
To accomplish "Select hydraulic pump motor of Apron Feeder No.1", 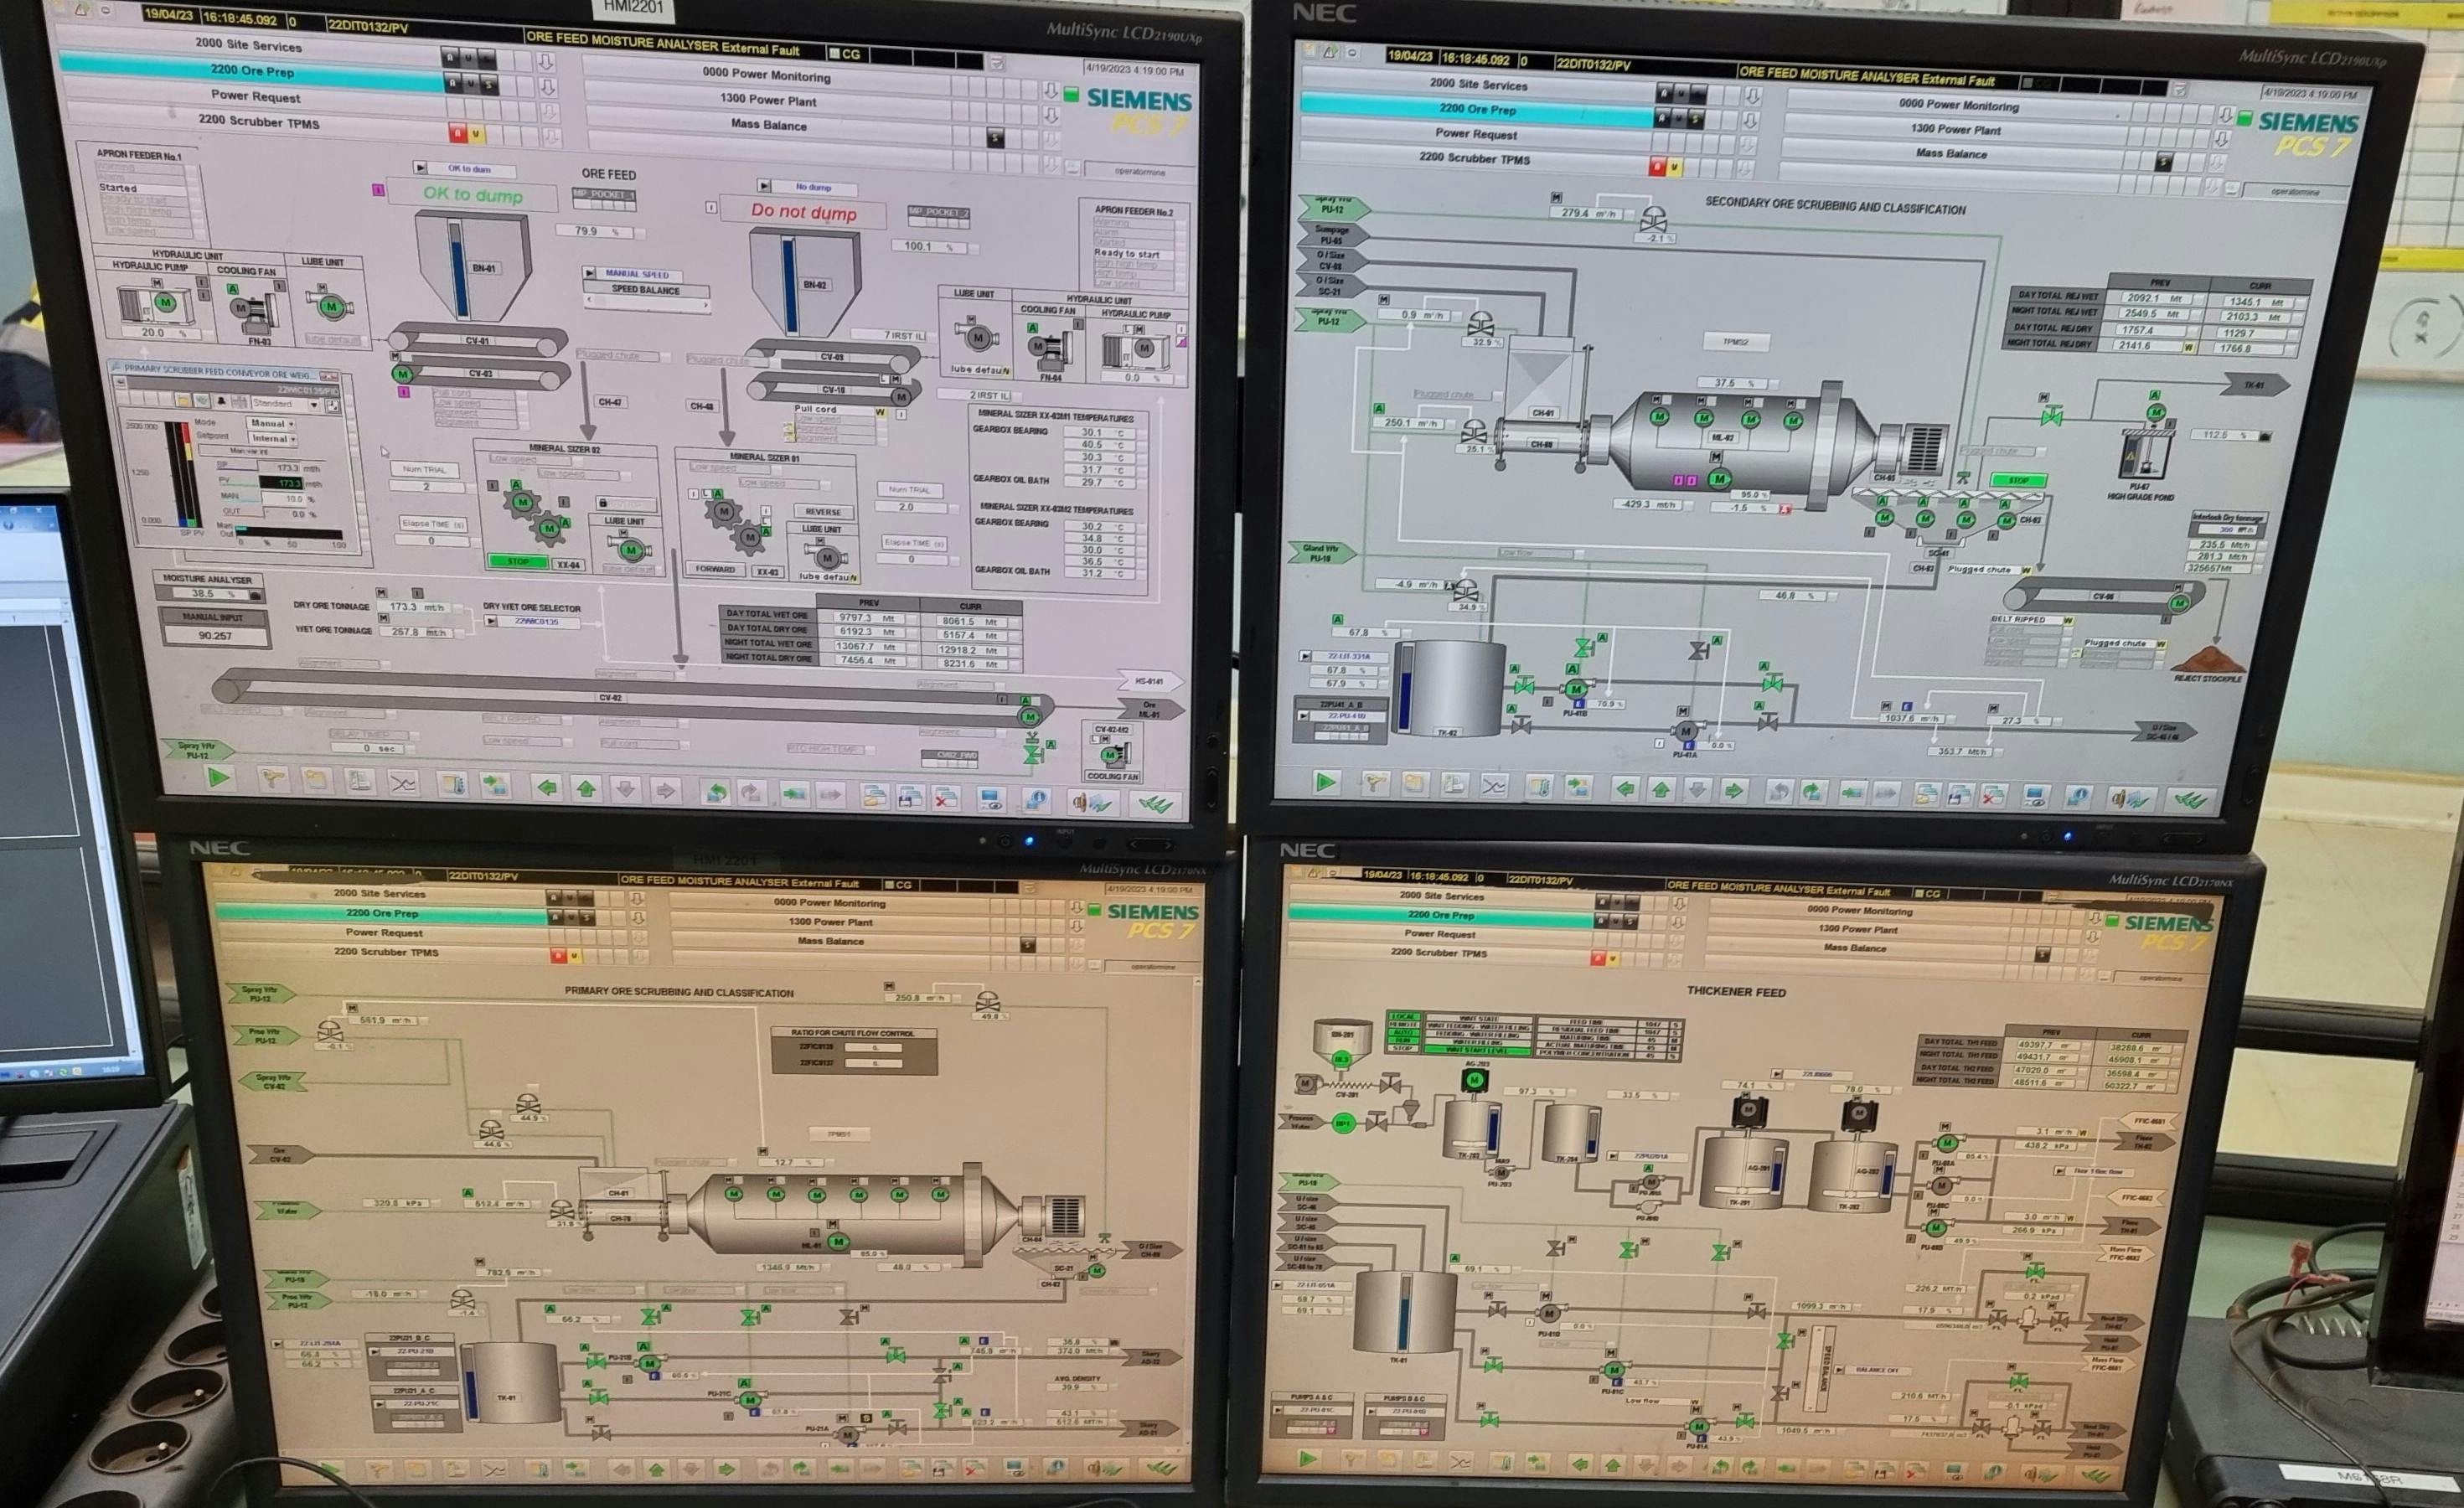I will pyautogui.click(x=165, y=302).
